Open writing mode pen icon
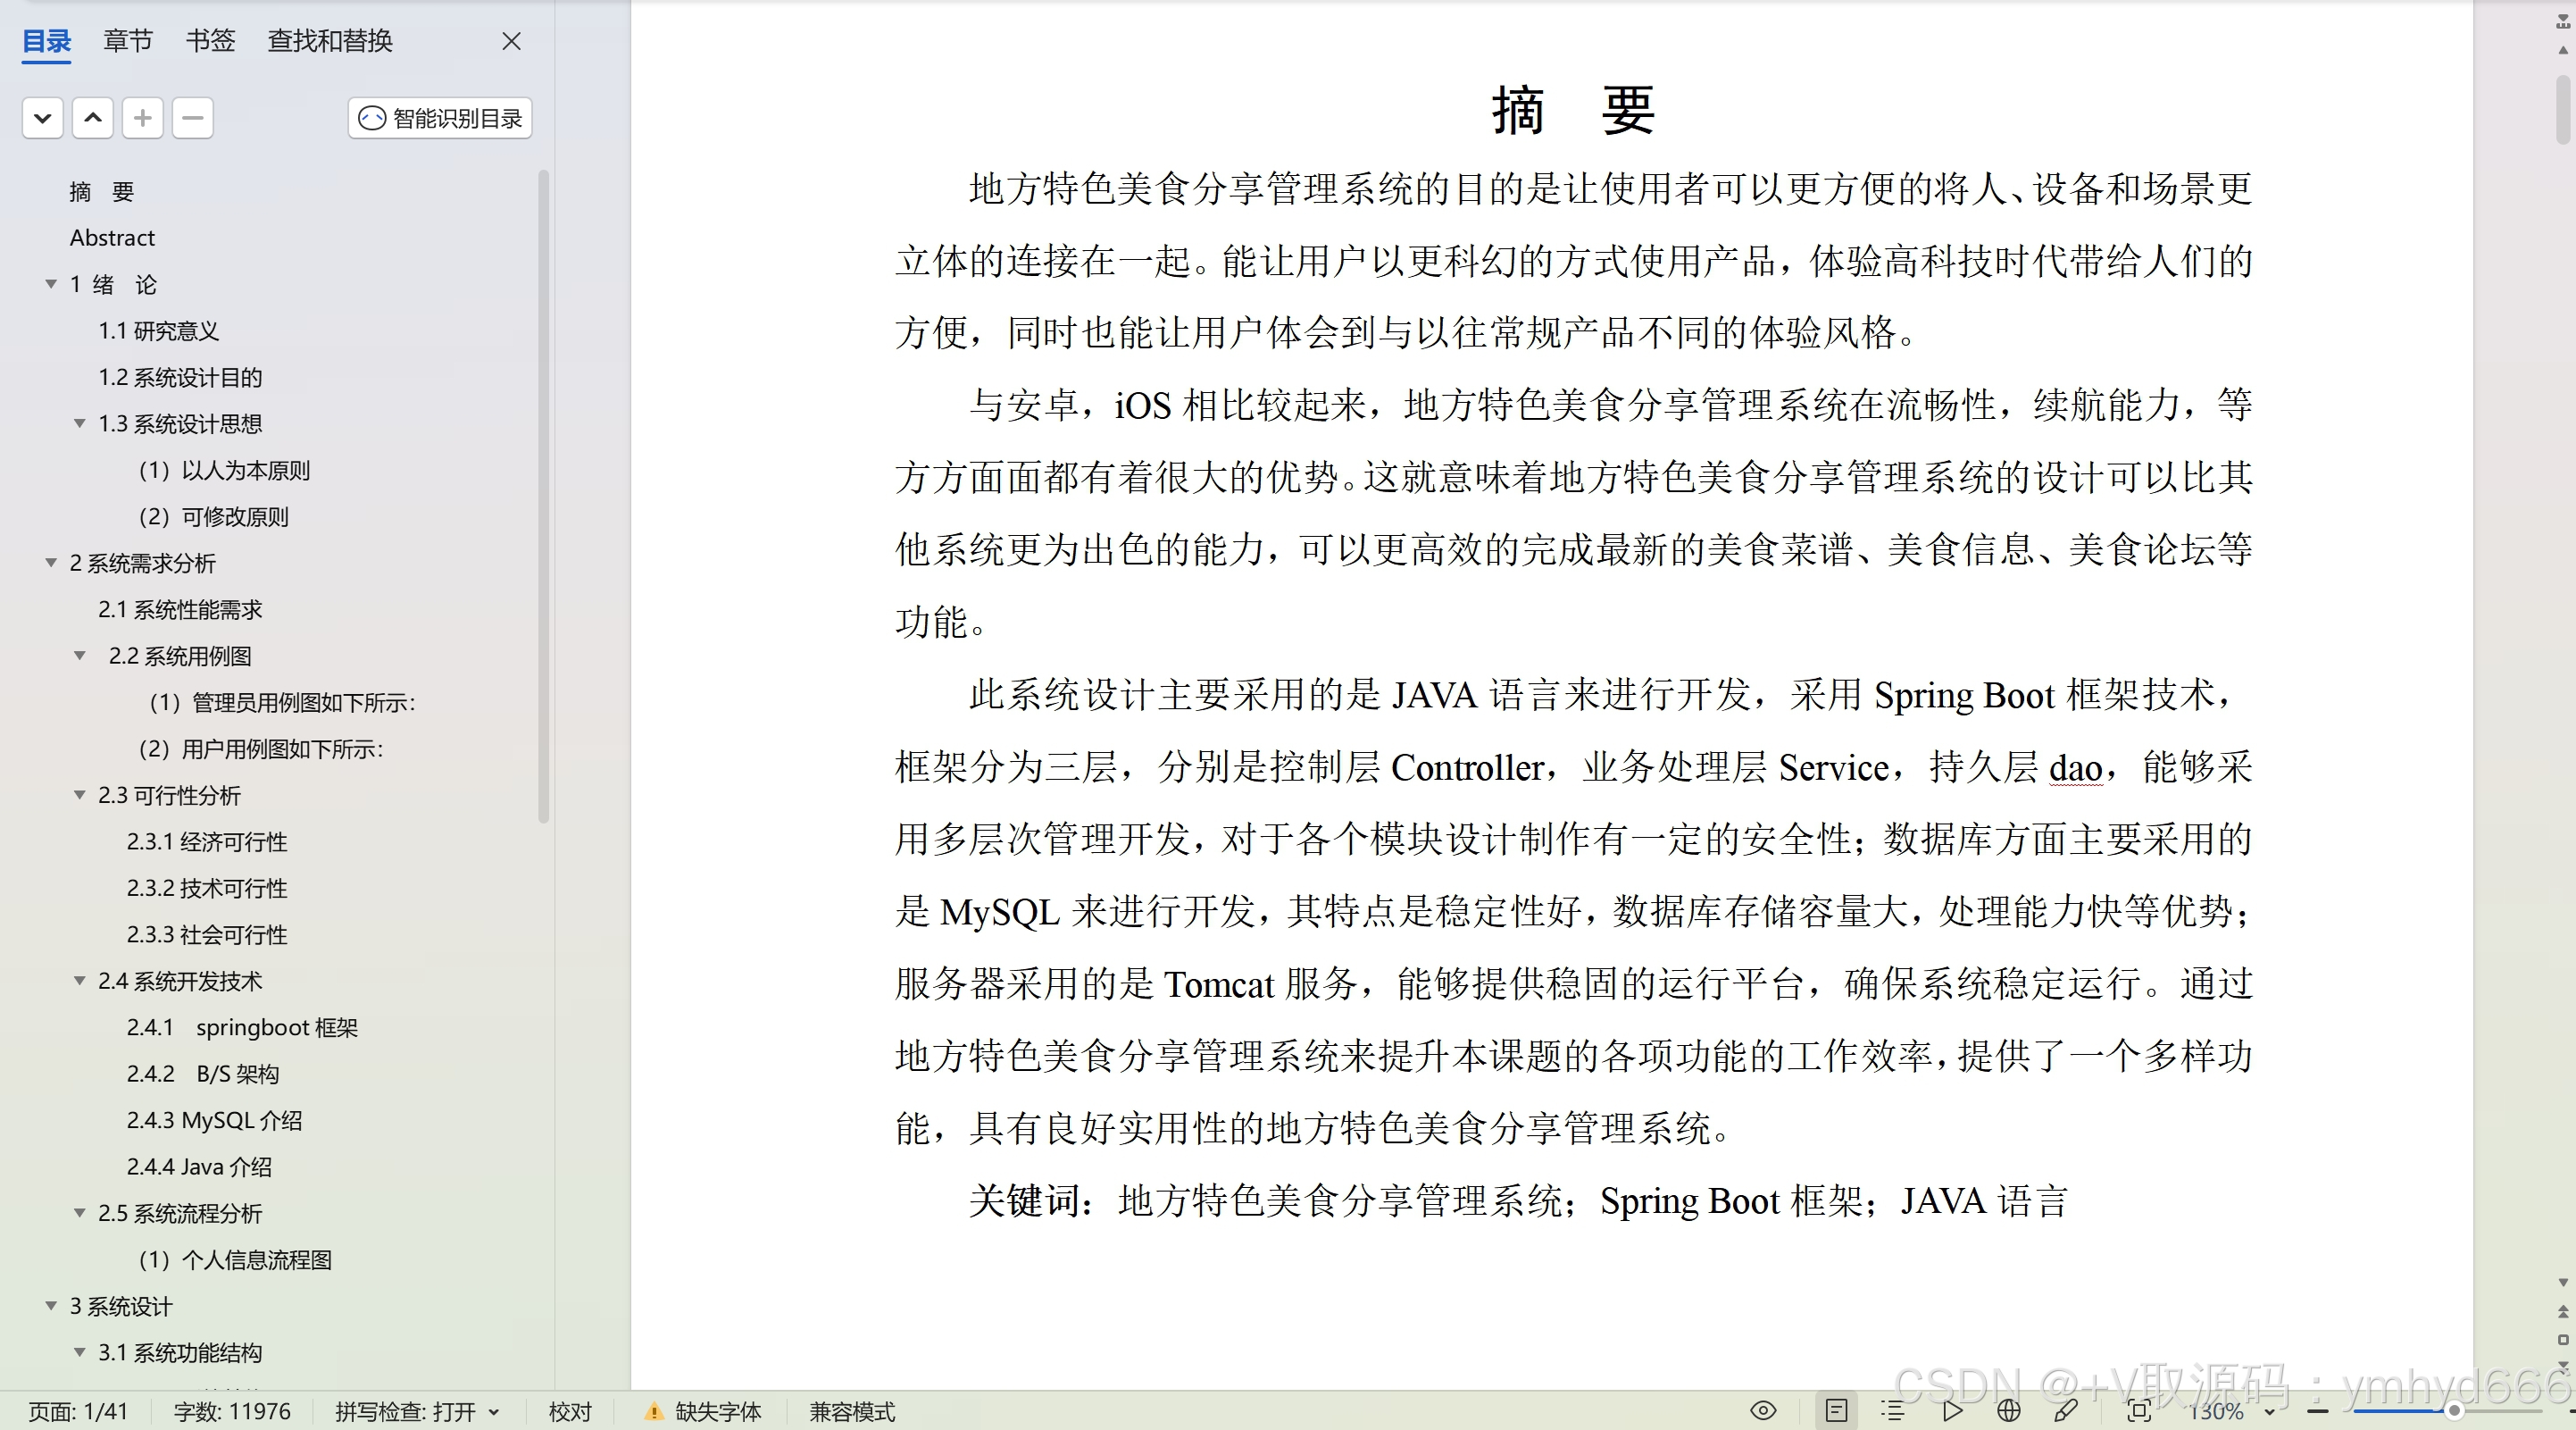Image resolution: width=2576 pixels, height=1430 pixels. pyautogui.click(x=2065, y=1411)
